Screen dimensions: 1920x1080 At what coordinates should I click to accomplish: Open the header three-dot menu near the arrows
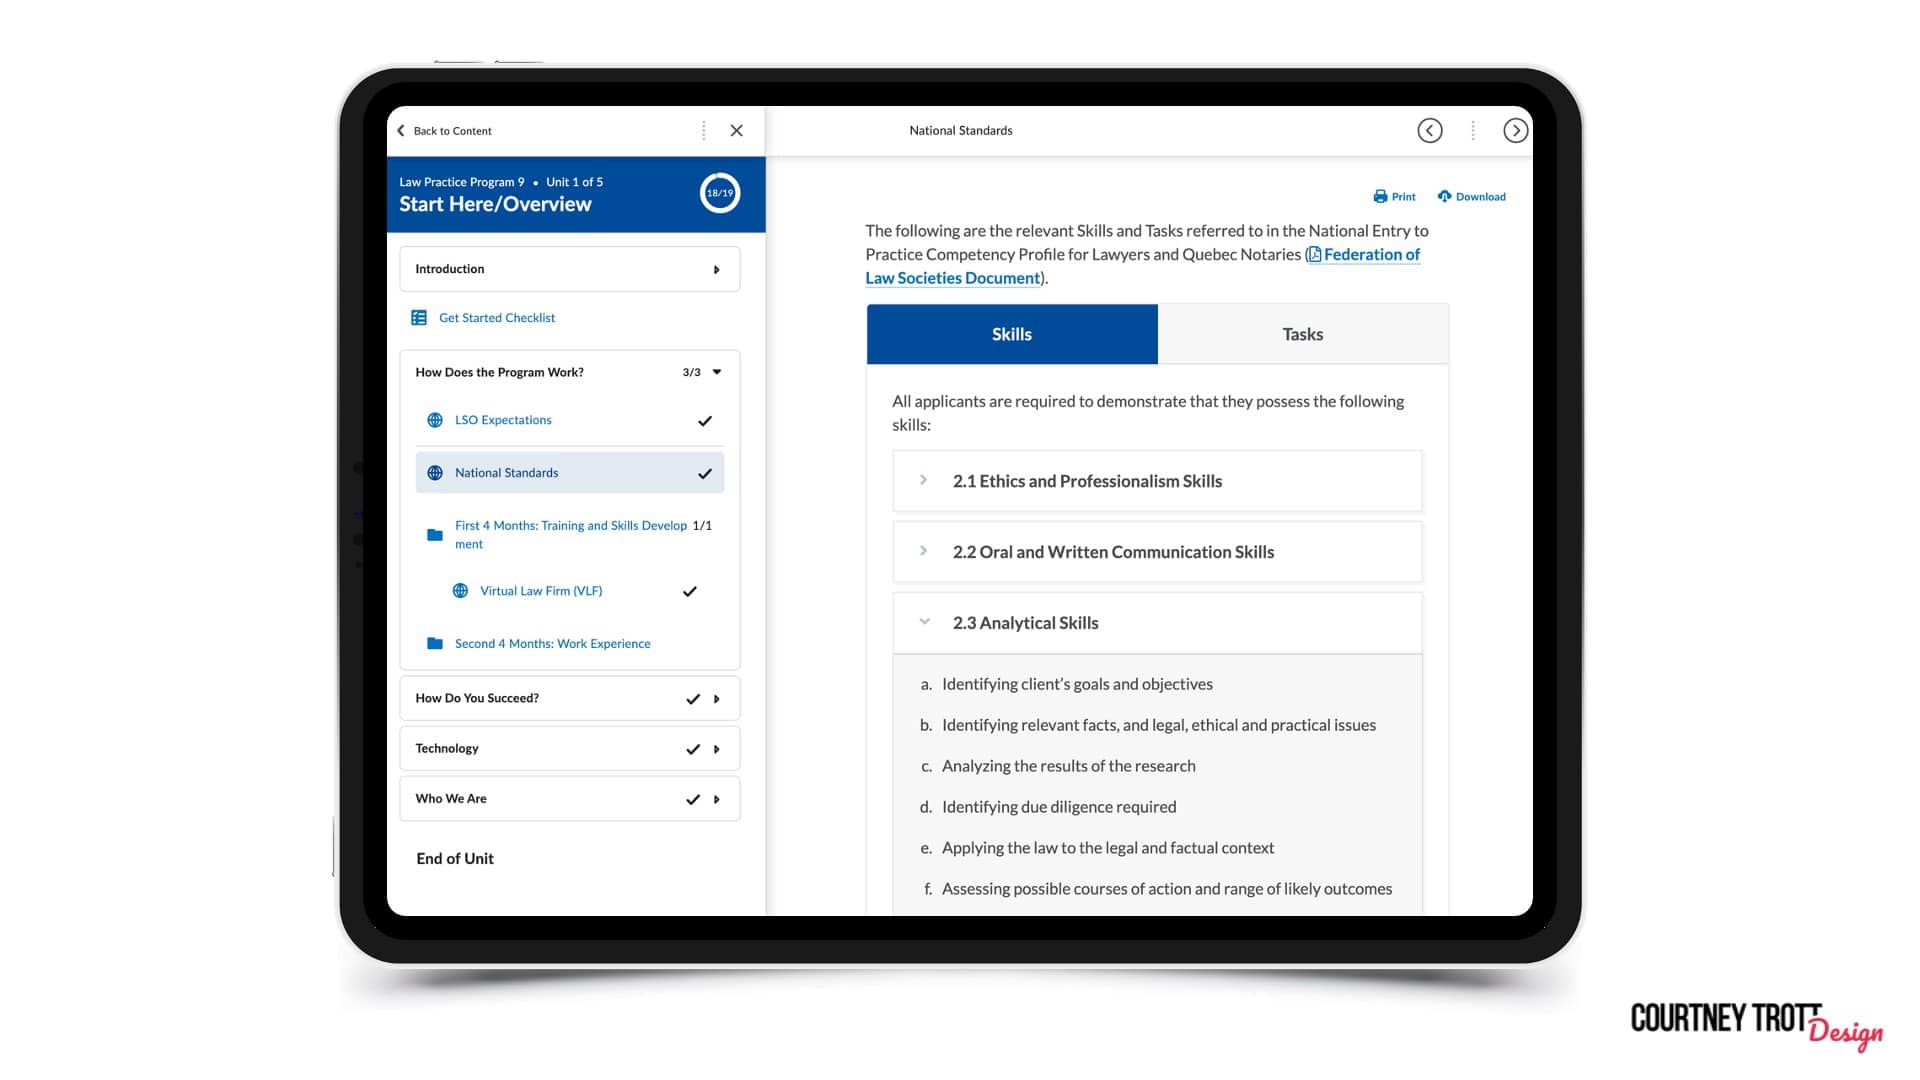(1473, 131)
